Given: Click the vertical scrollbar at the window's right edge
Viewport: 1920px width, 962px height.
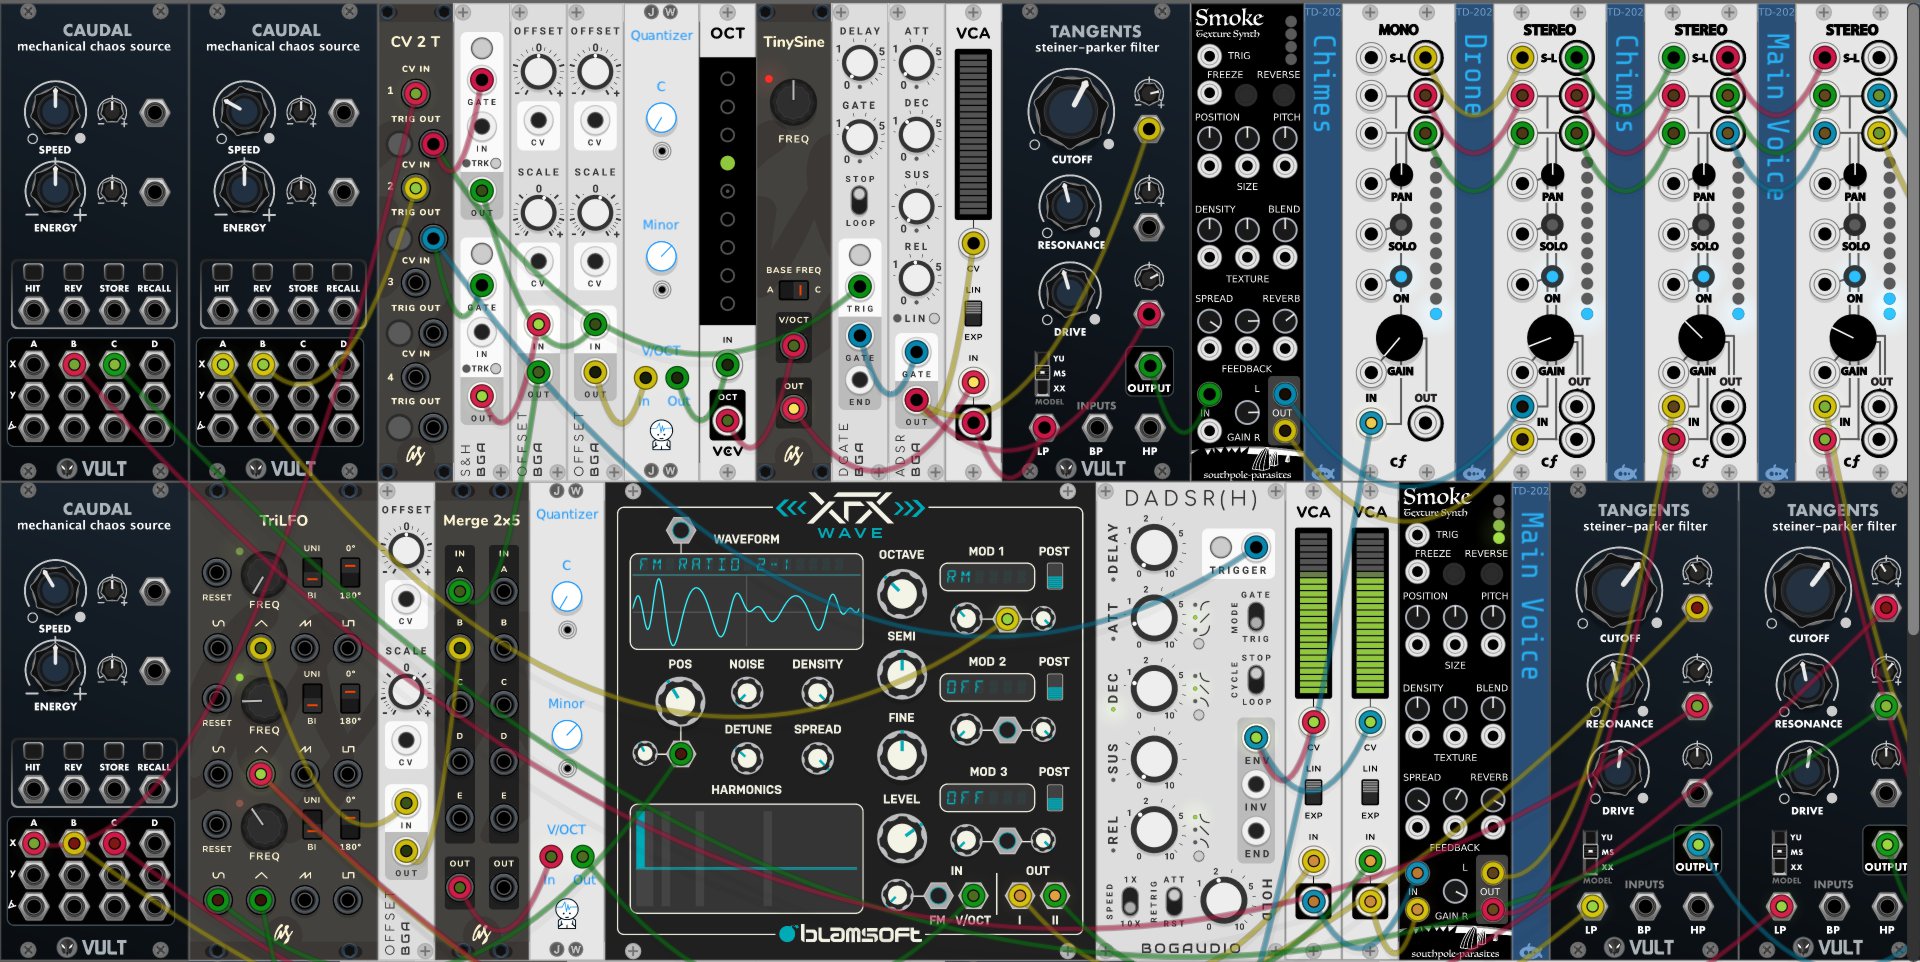Looking at the screenshot, I should (1913, 320).
